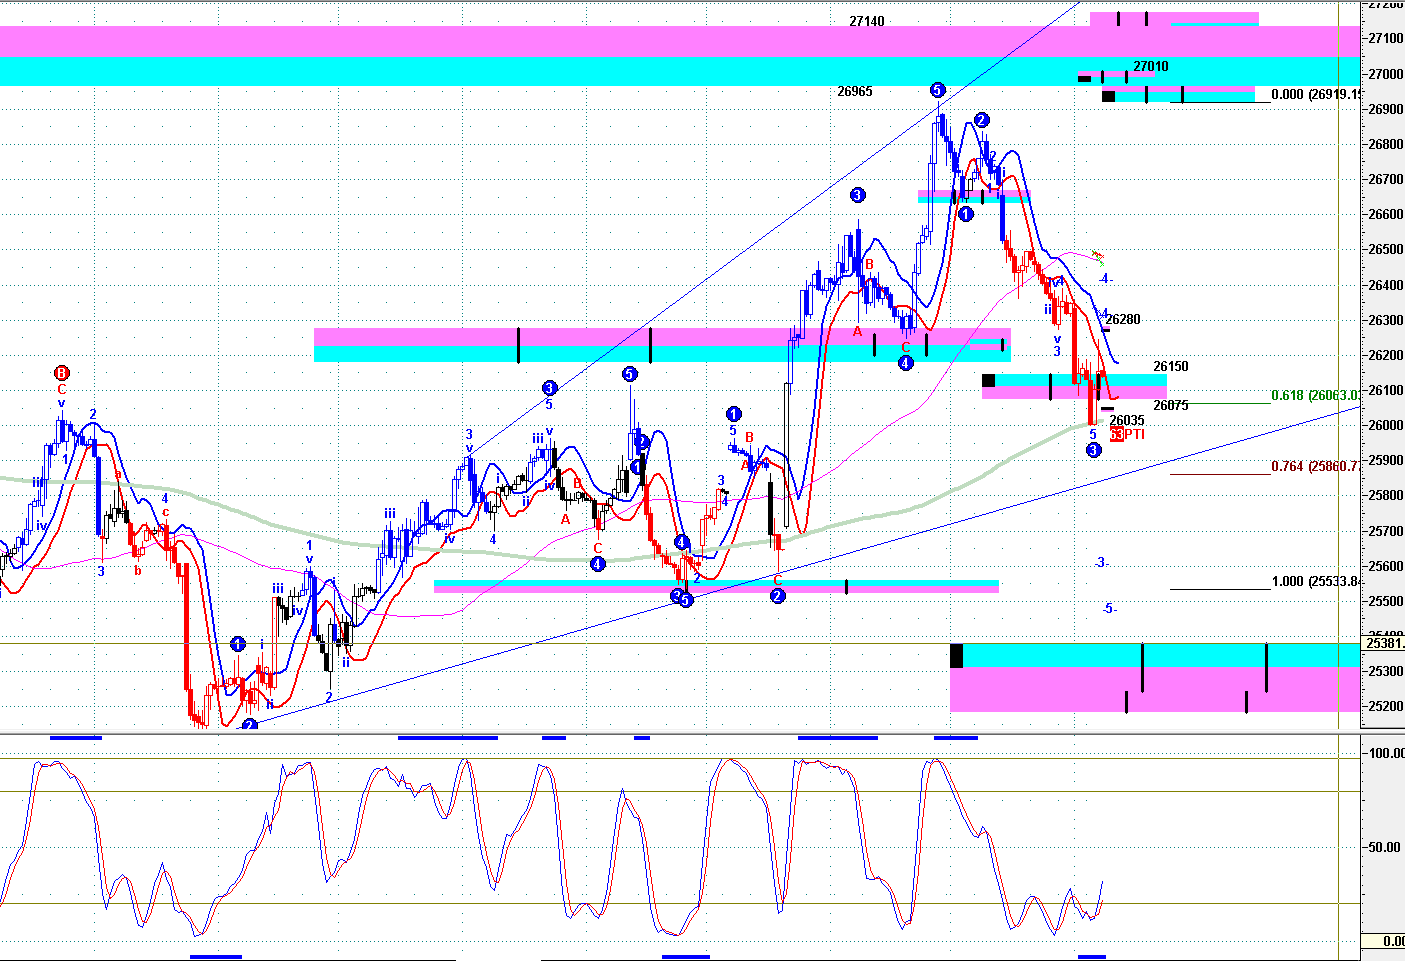Click the red circled B wave marker
The image size is (1405, 961).
61,373
